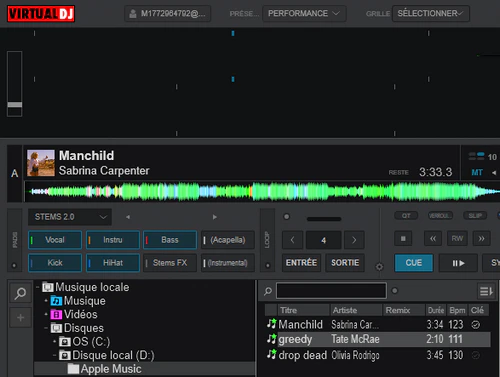
Task: Open the LOOP panel tab
Action: 267,240
